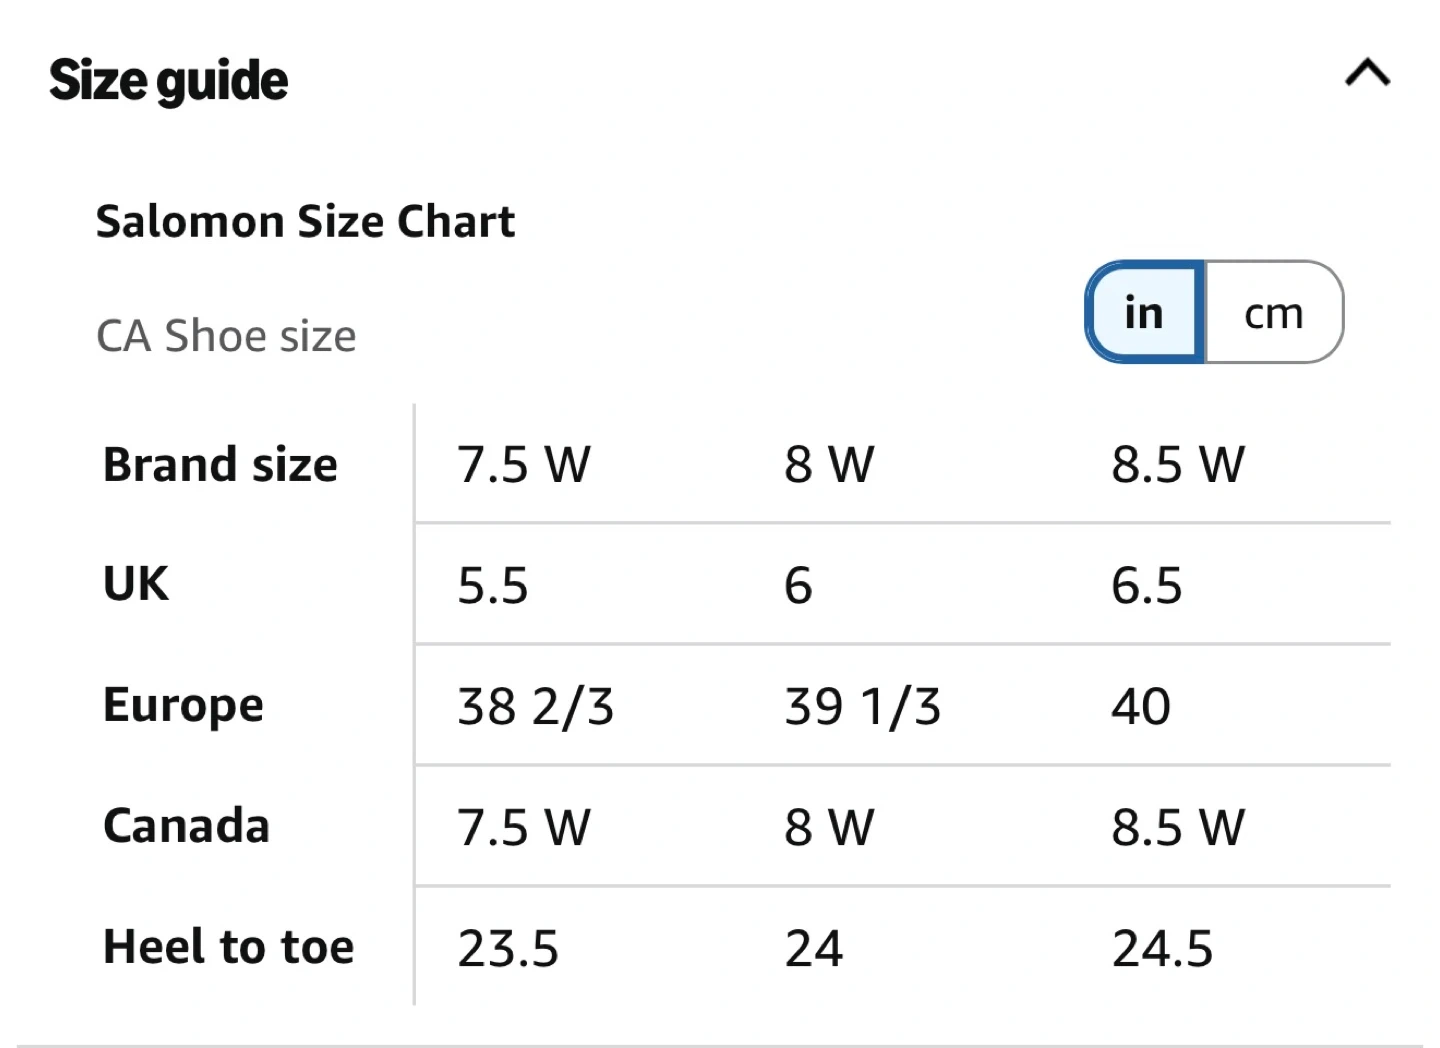Click the UK row header
The width and height of the screenshot is (1440, 1048).
tap(136, 584)
